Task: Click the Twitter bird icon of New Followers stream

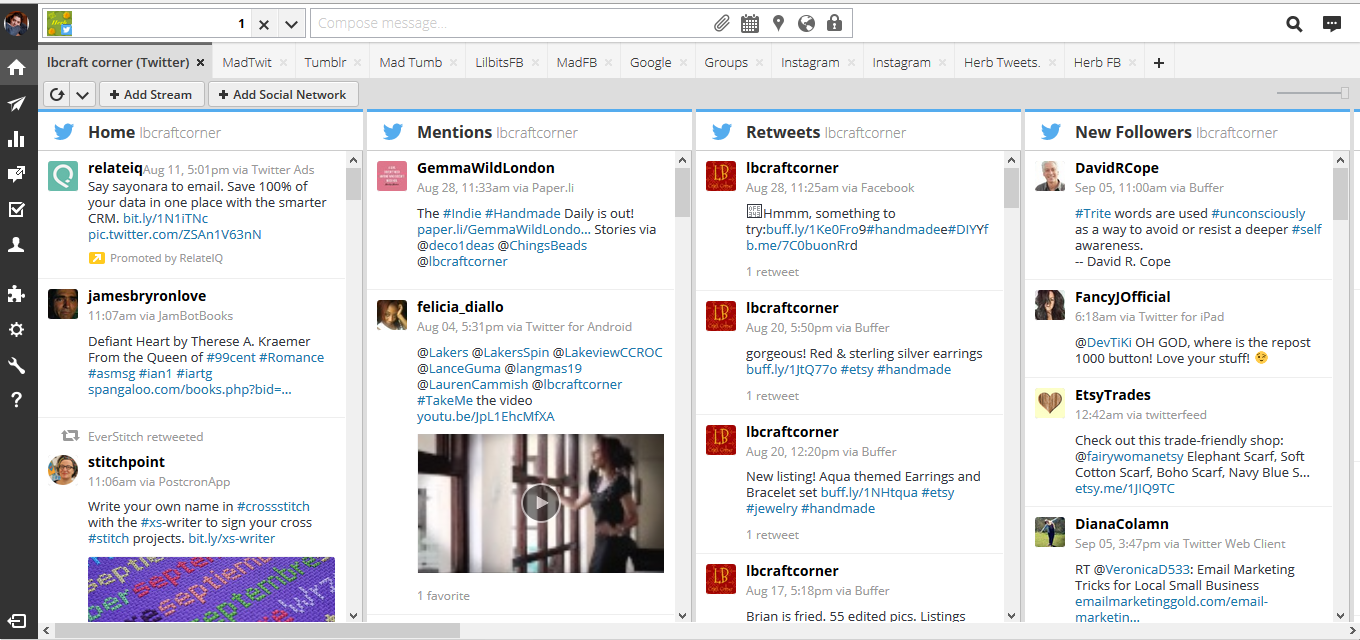Action: pyautogui.click(x=1050, y=132)
